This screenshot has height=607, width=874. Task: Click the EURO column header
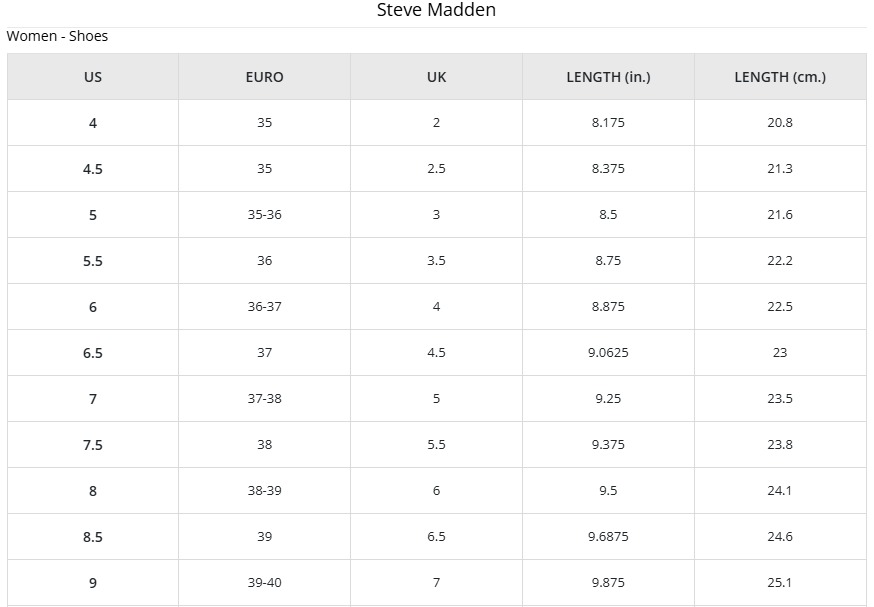[264, 77]
